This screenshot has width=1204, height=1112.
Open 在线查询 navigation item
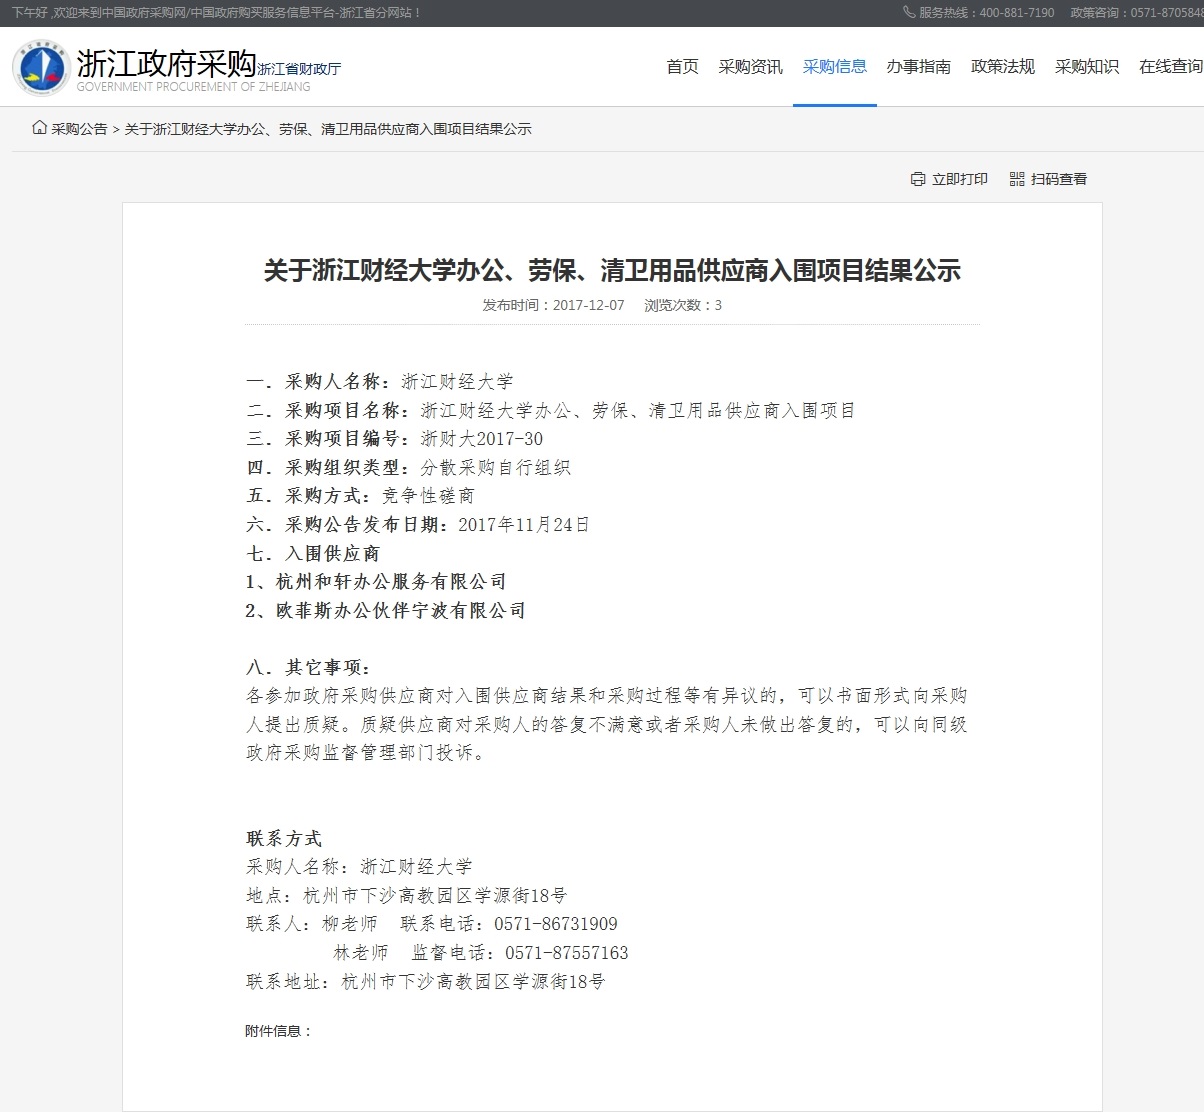coord(1170,67)
